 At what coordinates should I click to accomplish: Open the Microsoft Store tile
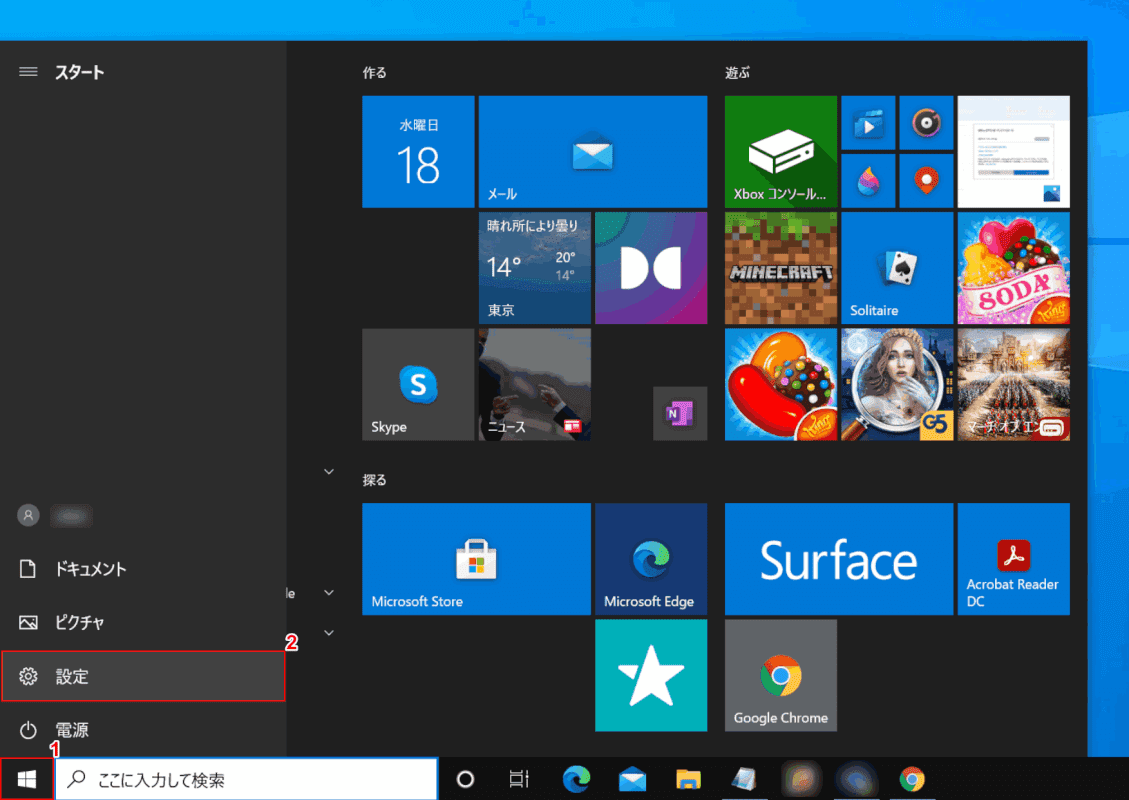(476, 559)
